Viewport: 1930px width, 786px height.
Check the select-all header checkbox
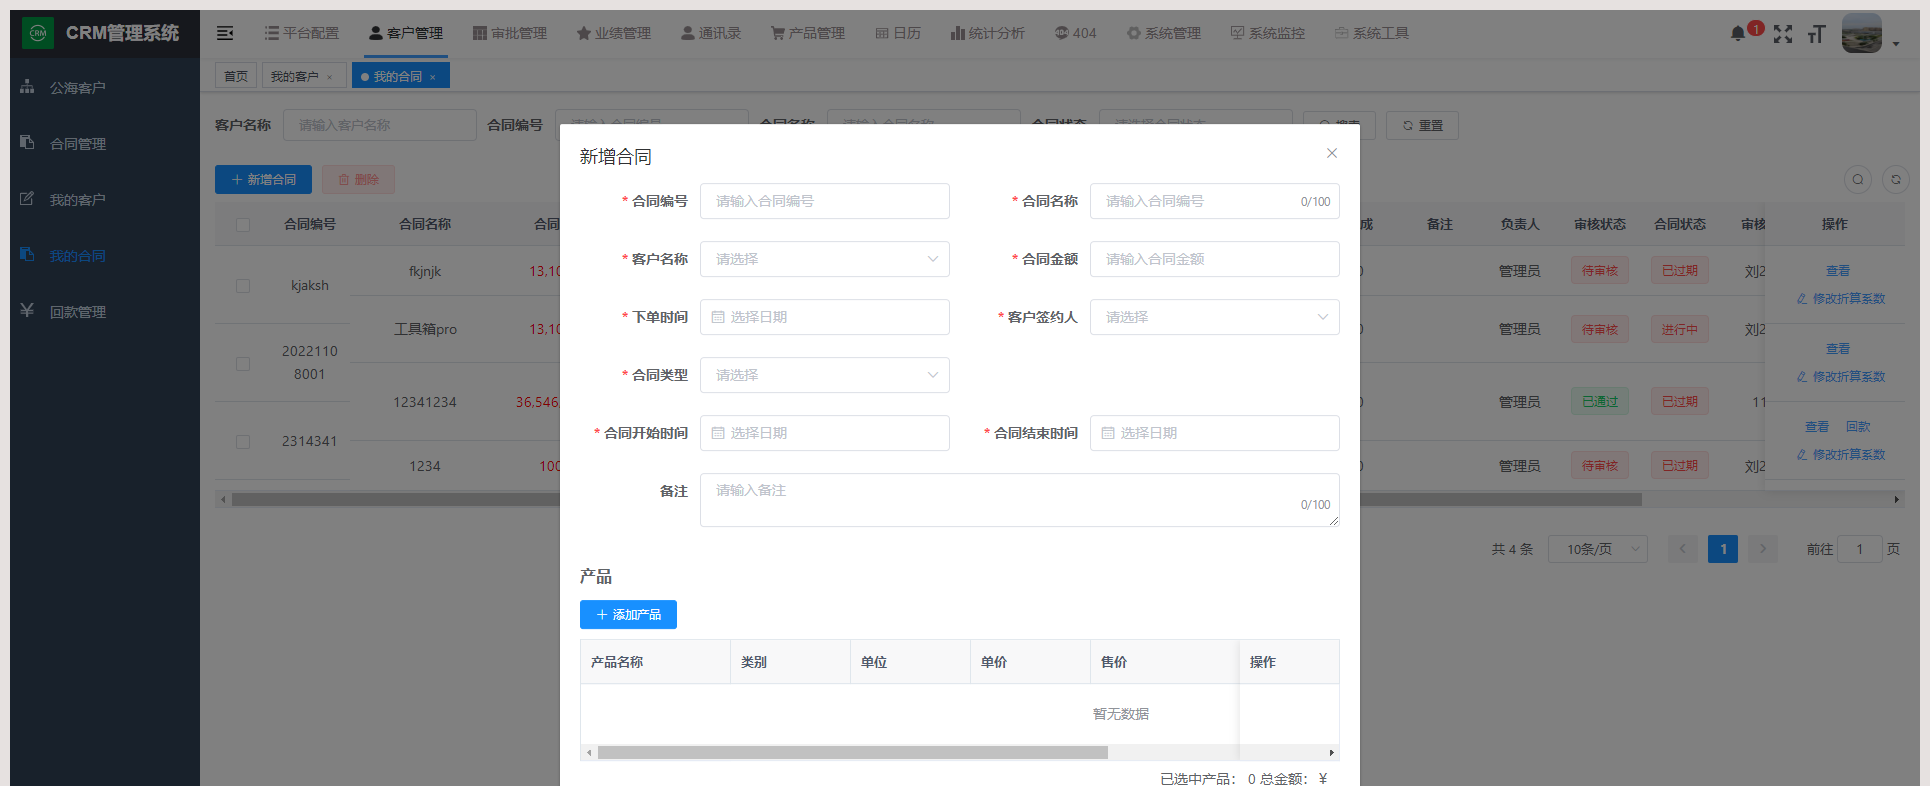coord(243,225)
